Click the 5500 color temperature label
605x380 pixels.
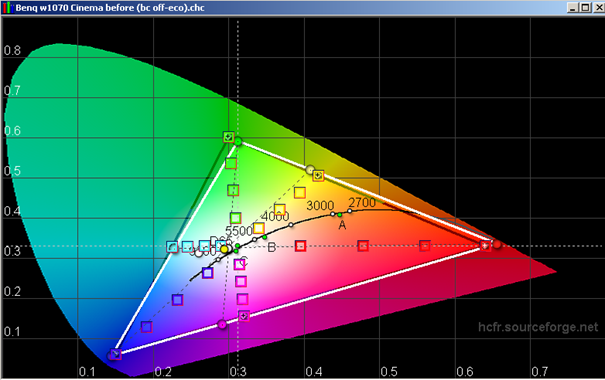(239, 231)
